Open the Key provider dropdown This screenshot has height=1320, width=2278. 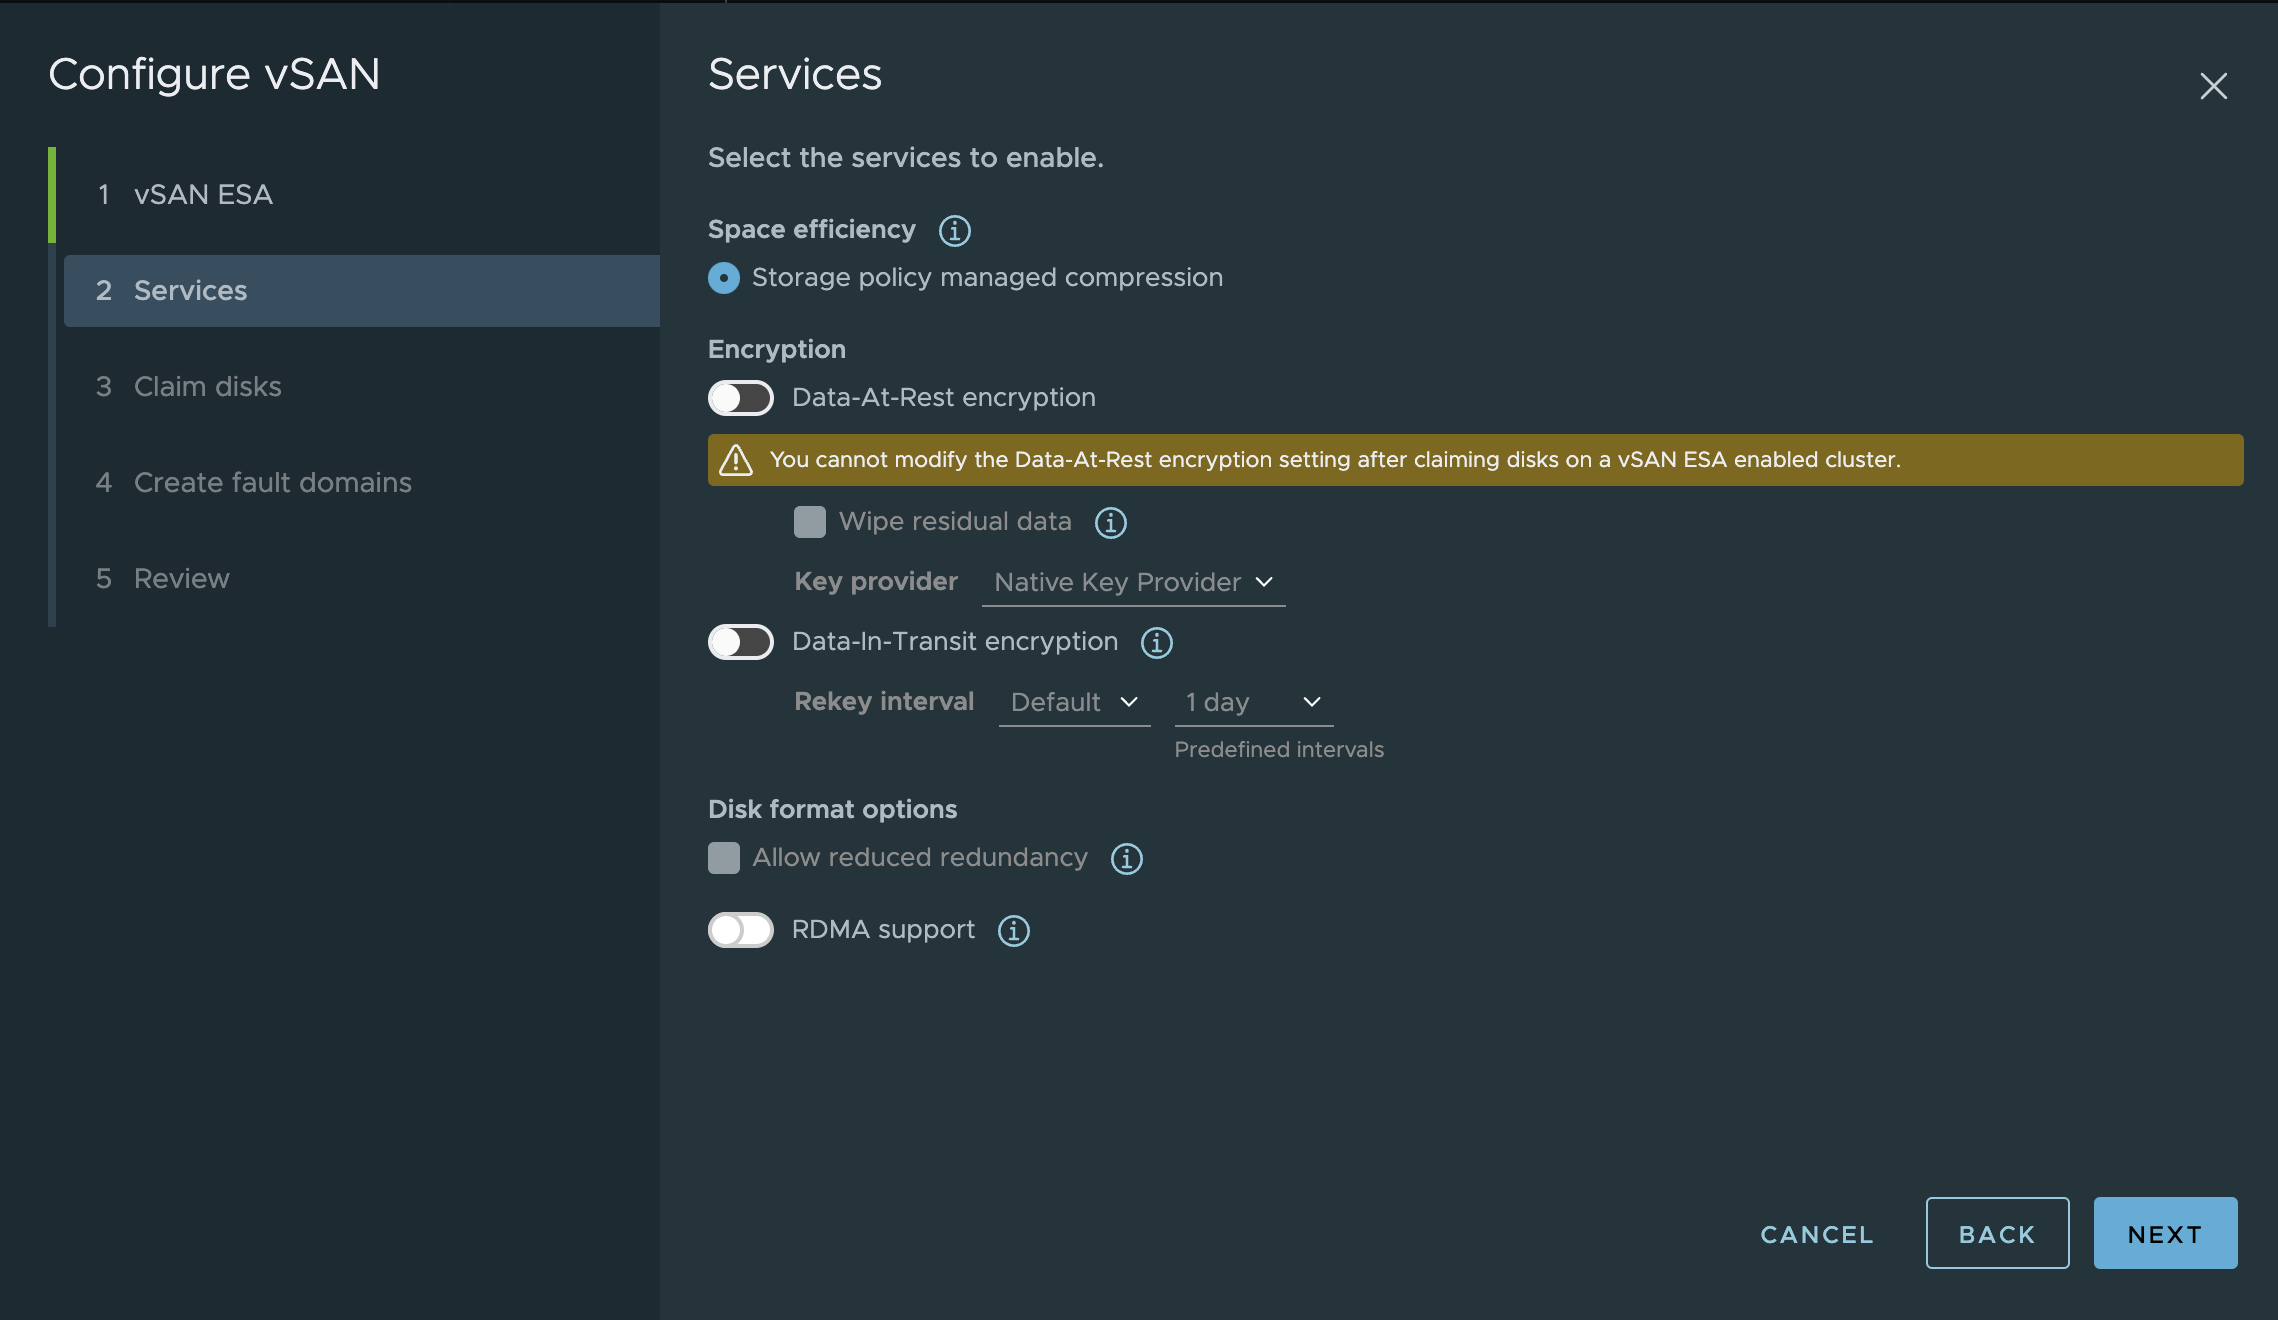(x=1133, y=582)
